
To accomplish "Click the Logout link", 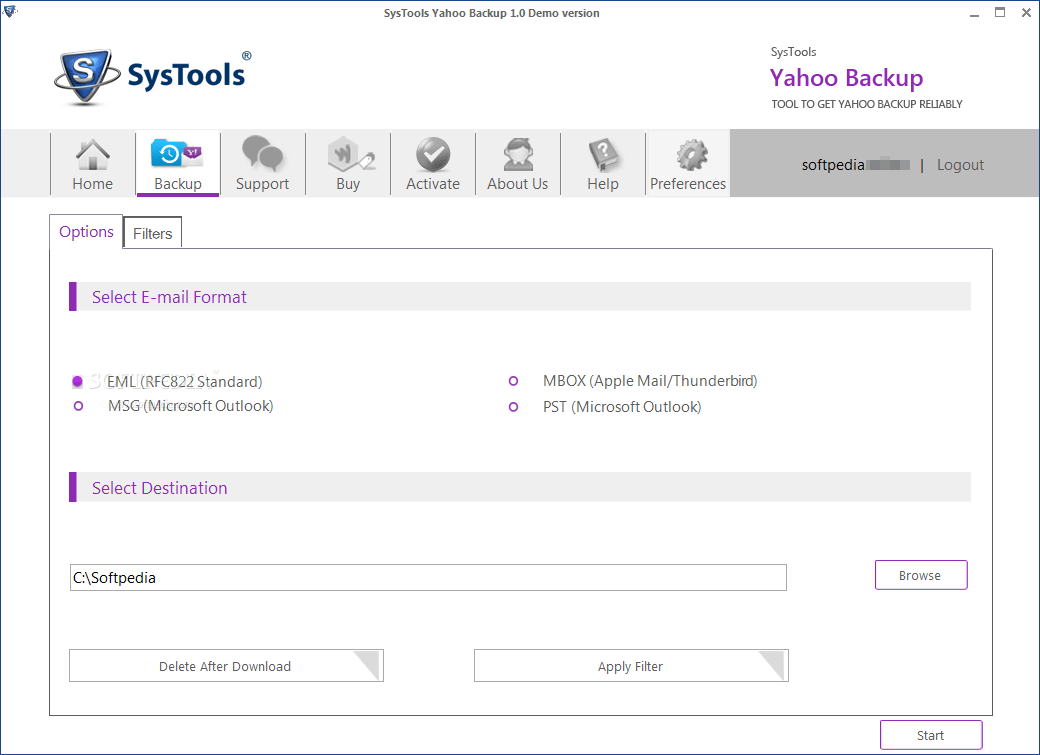I will [x=959, y=164].
